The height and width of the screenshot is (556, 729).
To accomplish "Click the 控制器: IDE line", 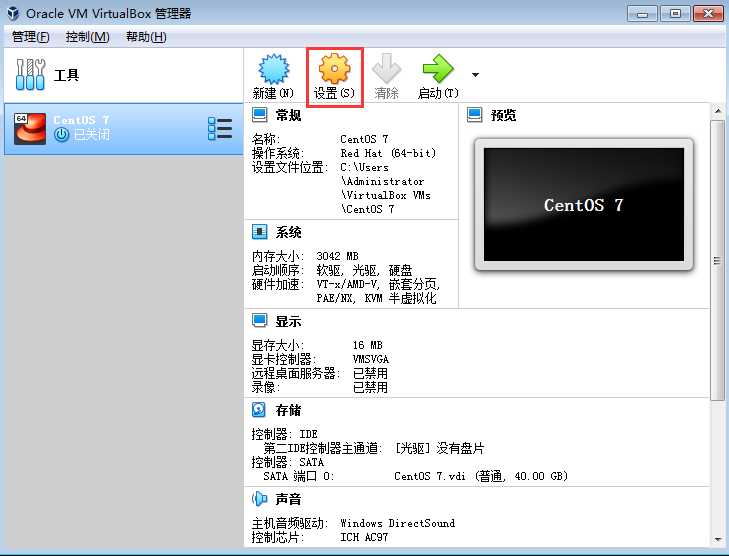I will pyautogui.click(x=284, y=434).
